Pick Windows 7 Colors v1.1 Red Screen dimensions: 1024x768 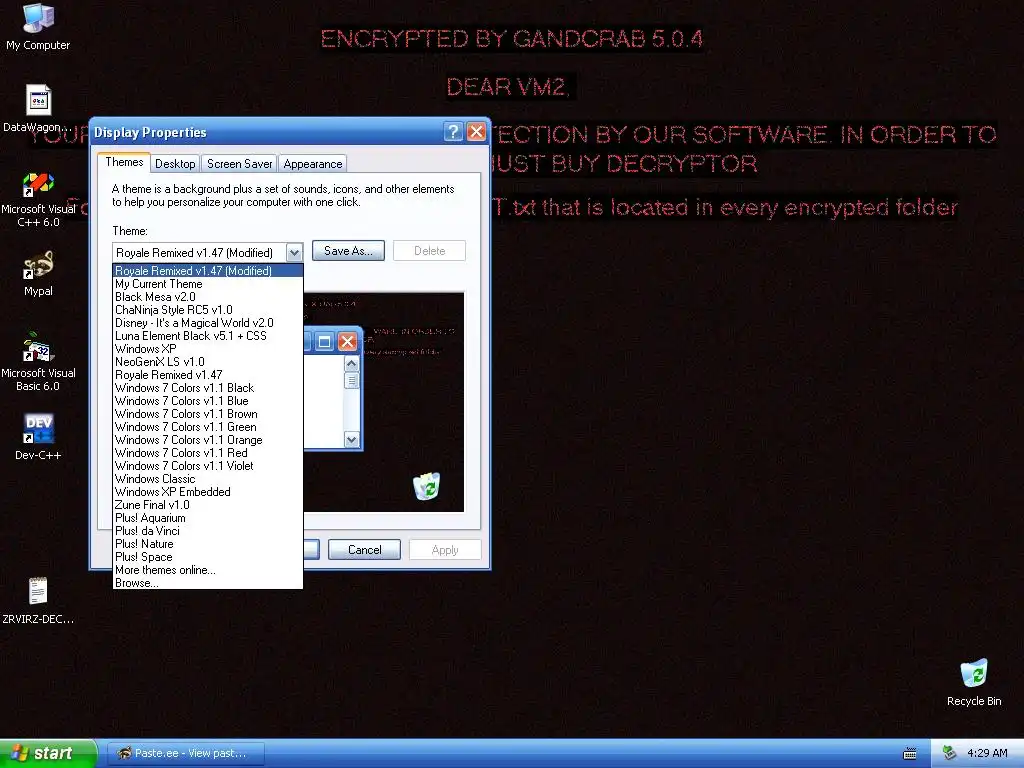point(208,453)
